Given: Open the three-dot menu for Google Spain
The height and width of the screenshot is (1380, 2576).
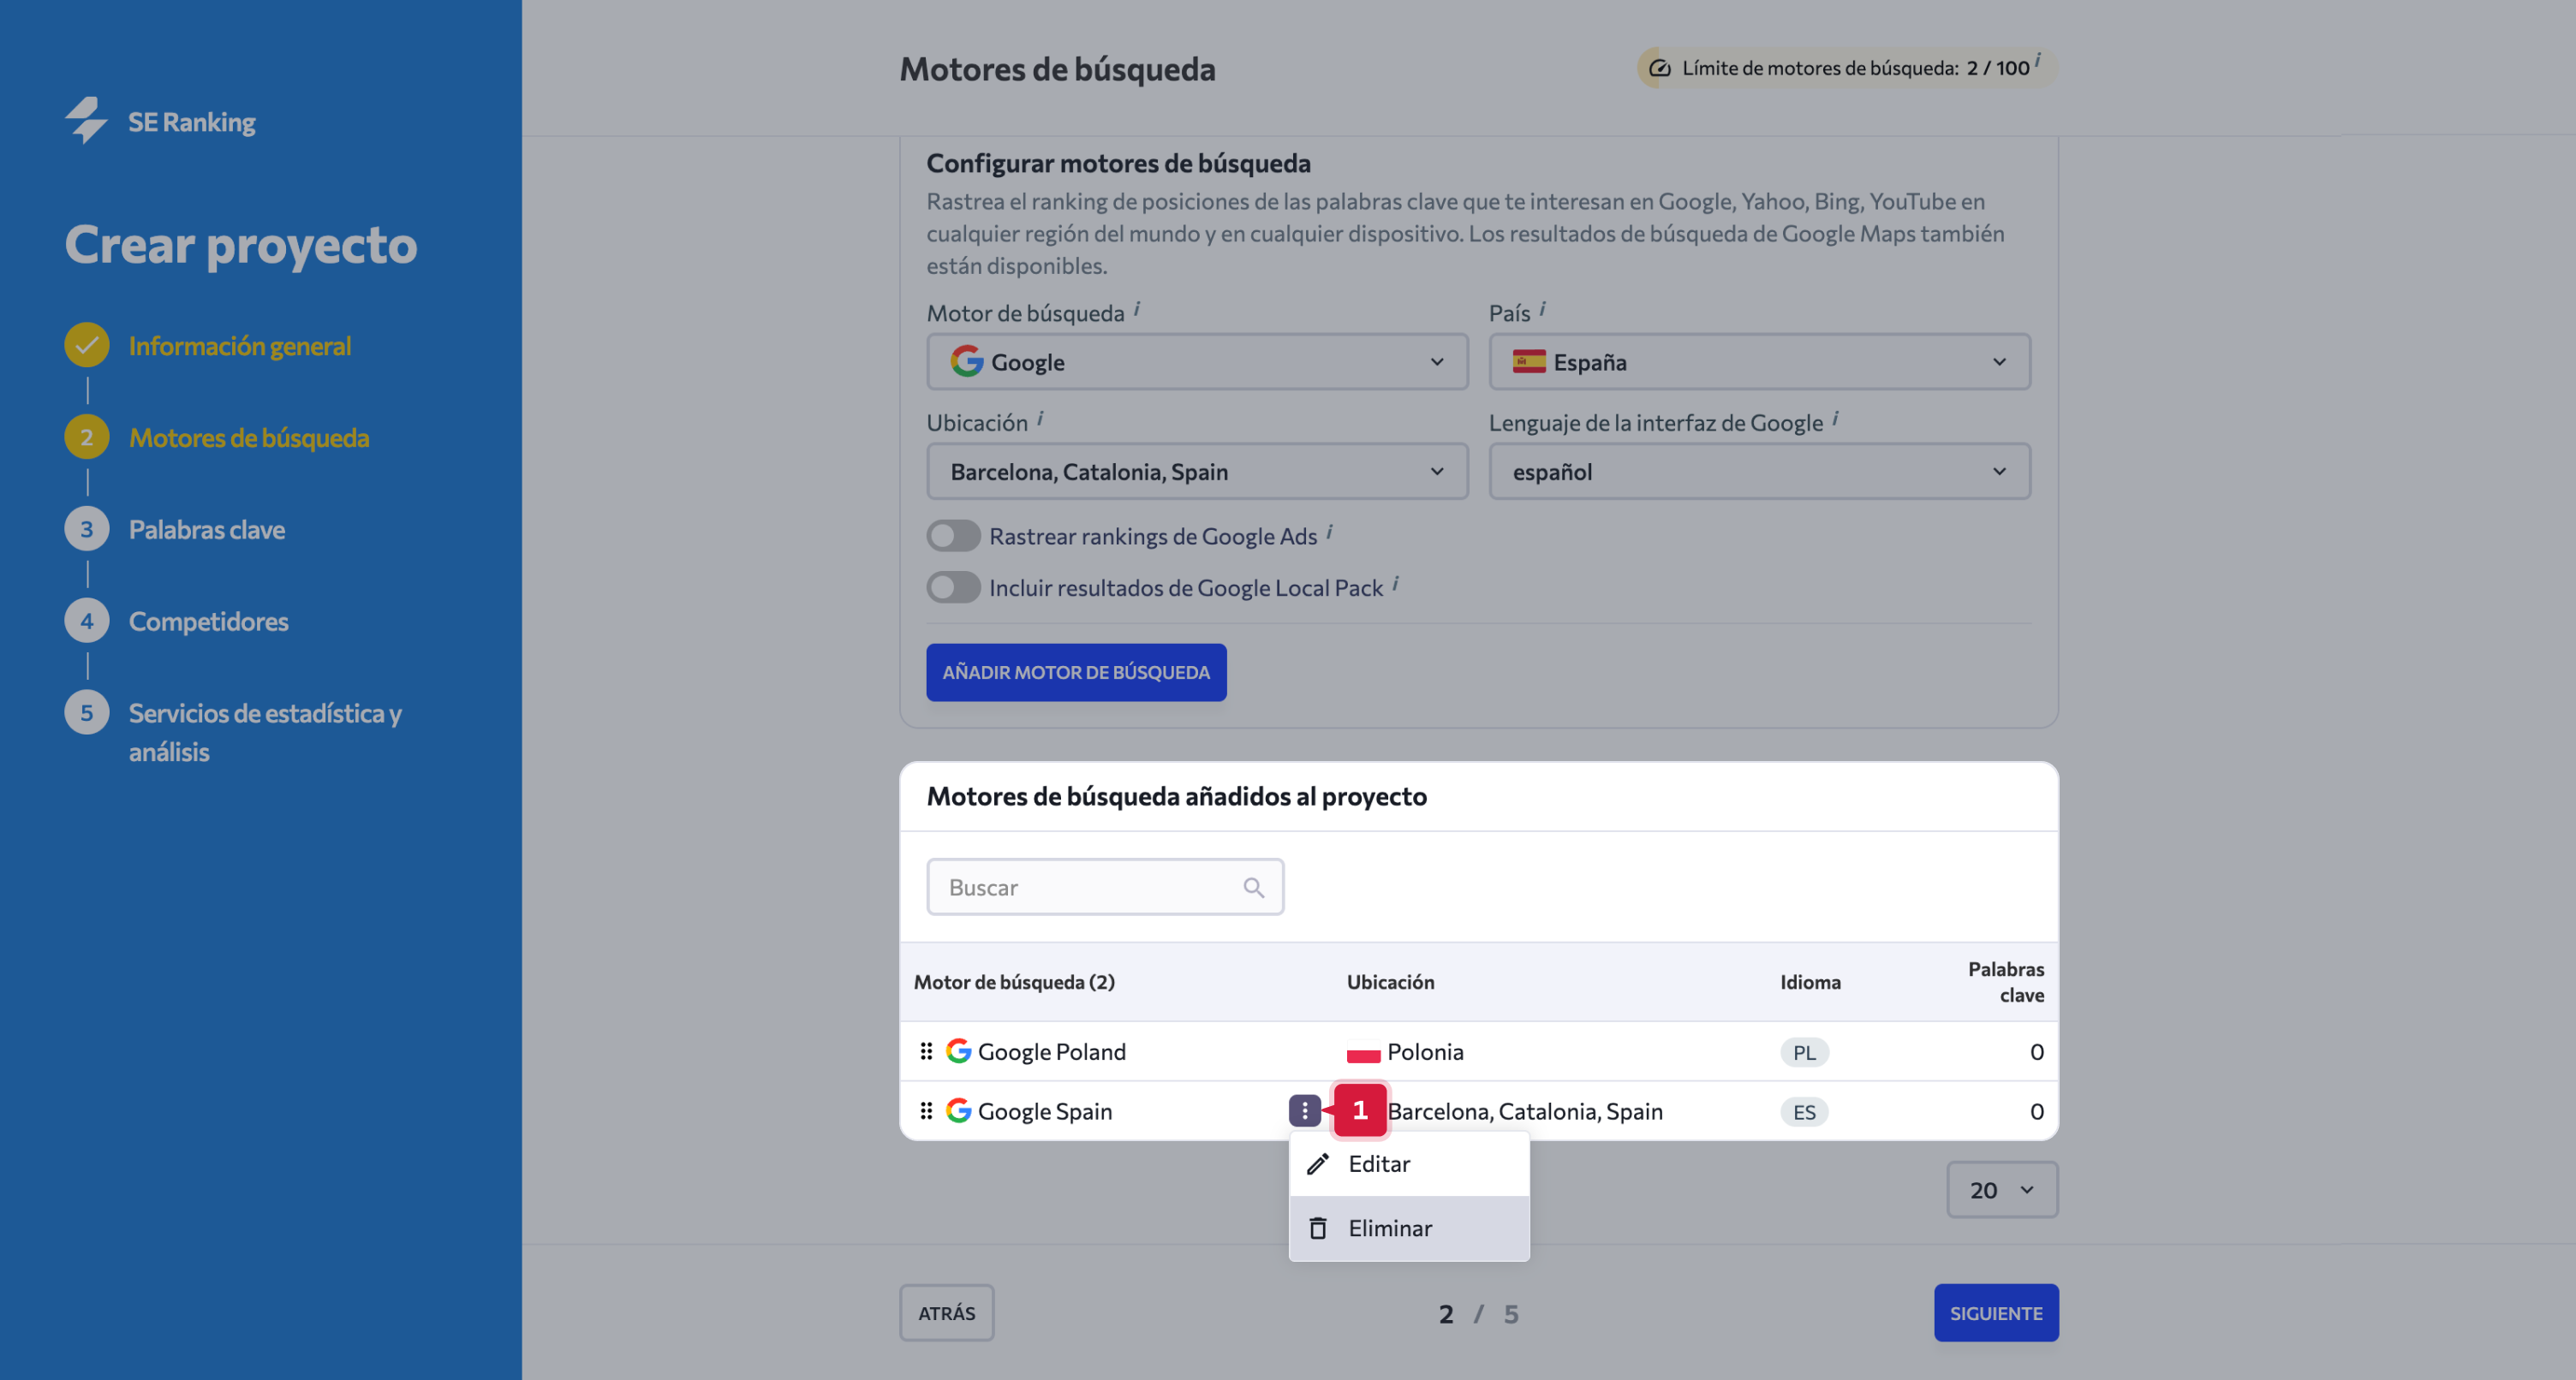Looking at the screenshot, I should pyautogui.click(x=1304, y=1110).
